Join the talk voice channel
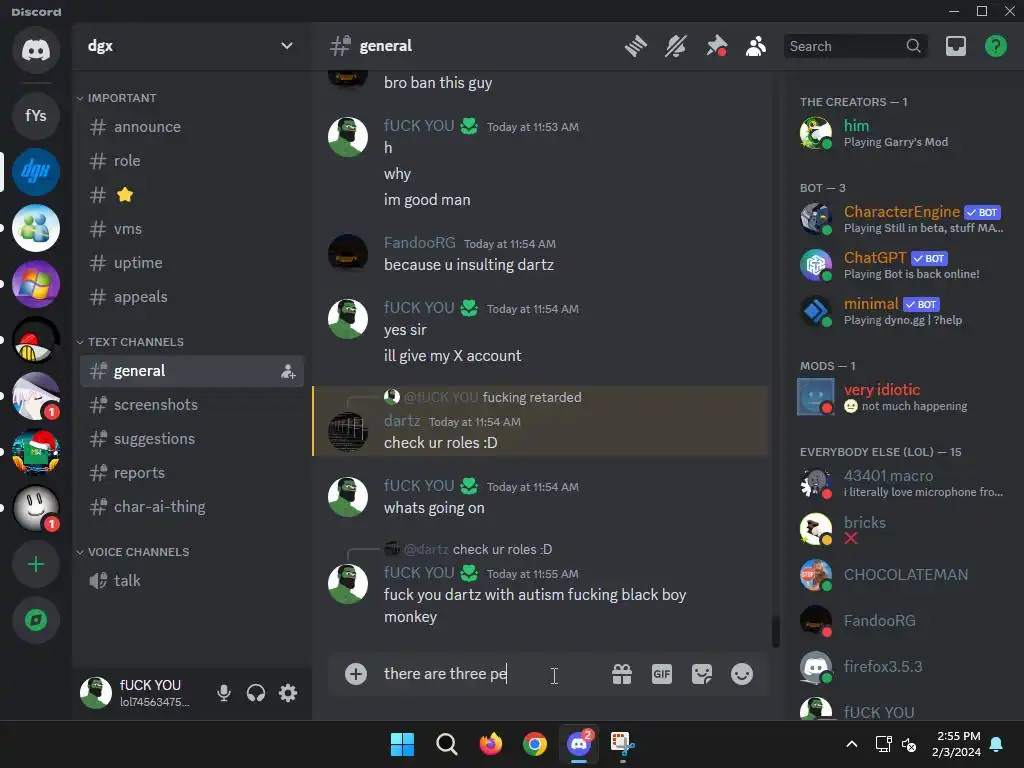This screenshot has height=768, width=1024. point(192,581)
